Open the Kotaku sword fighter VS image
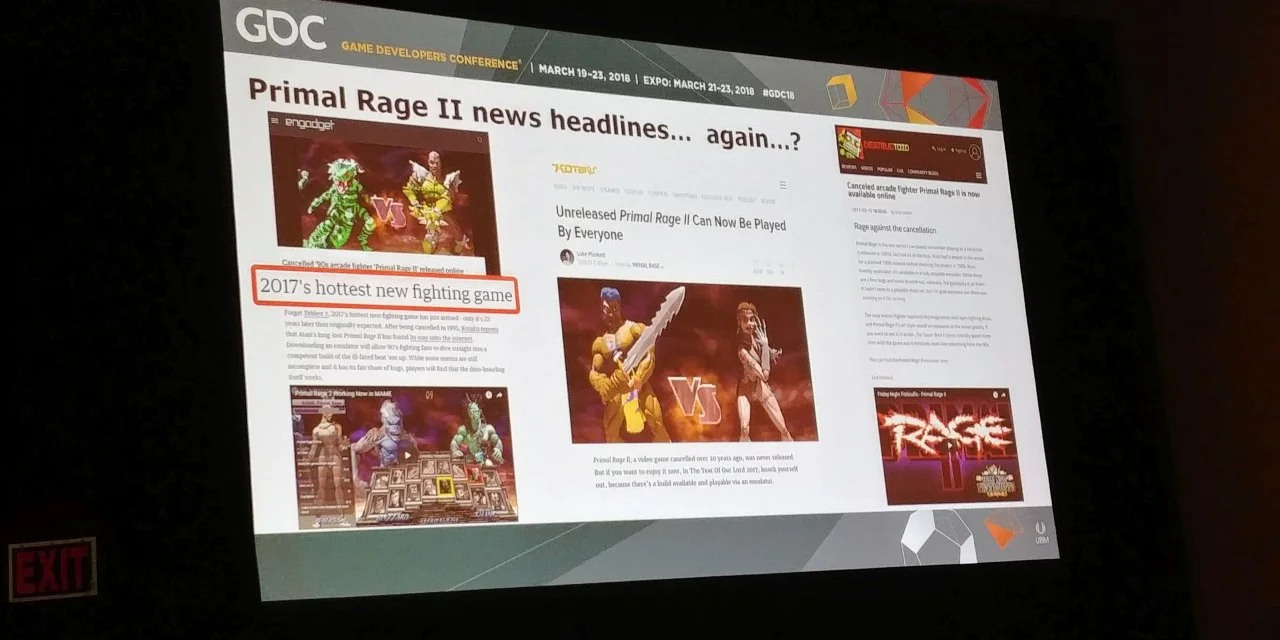The image size is (1280, 640). [x=686, y=359]
